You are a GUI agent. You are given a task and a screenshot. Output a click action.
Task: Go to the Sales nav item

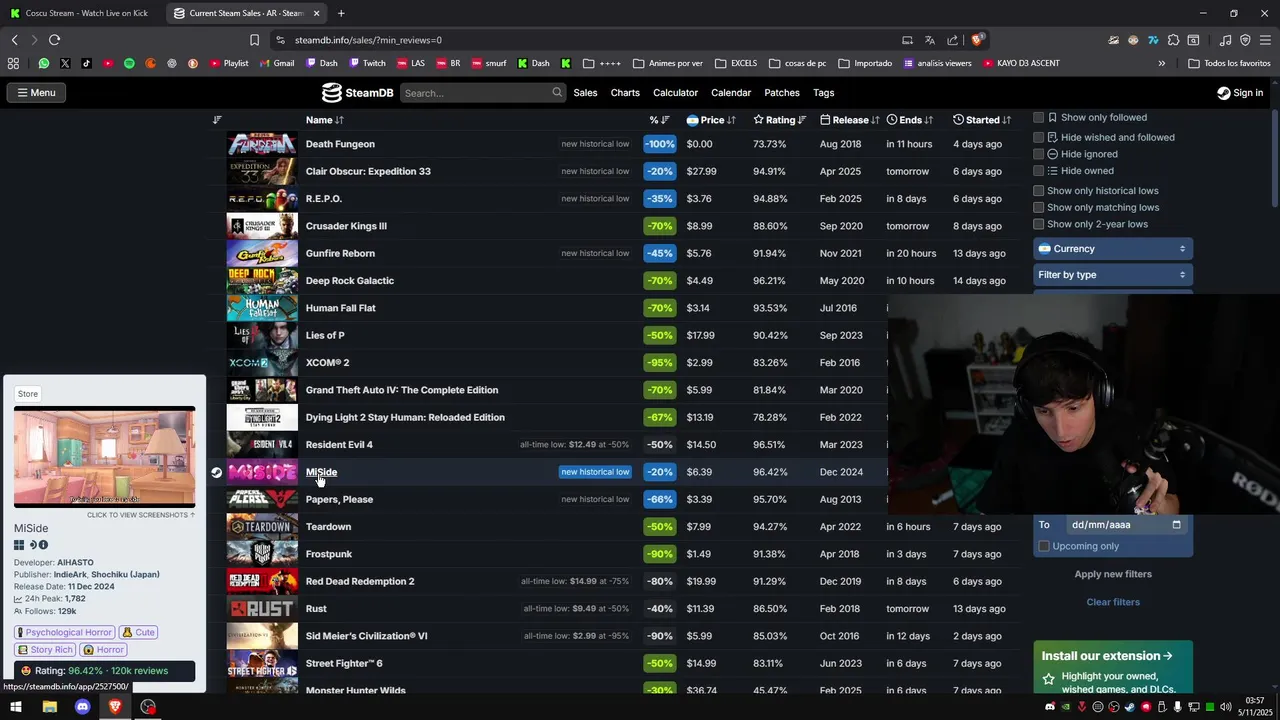[585, 93]
